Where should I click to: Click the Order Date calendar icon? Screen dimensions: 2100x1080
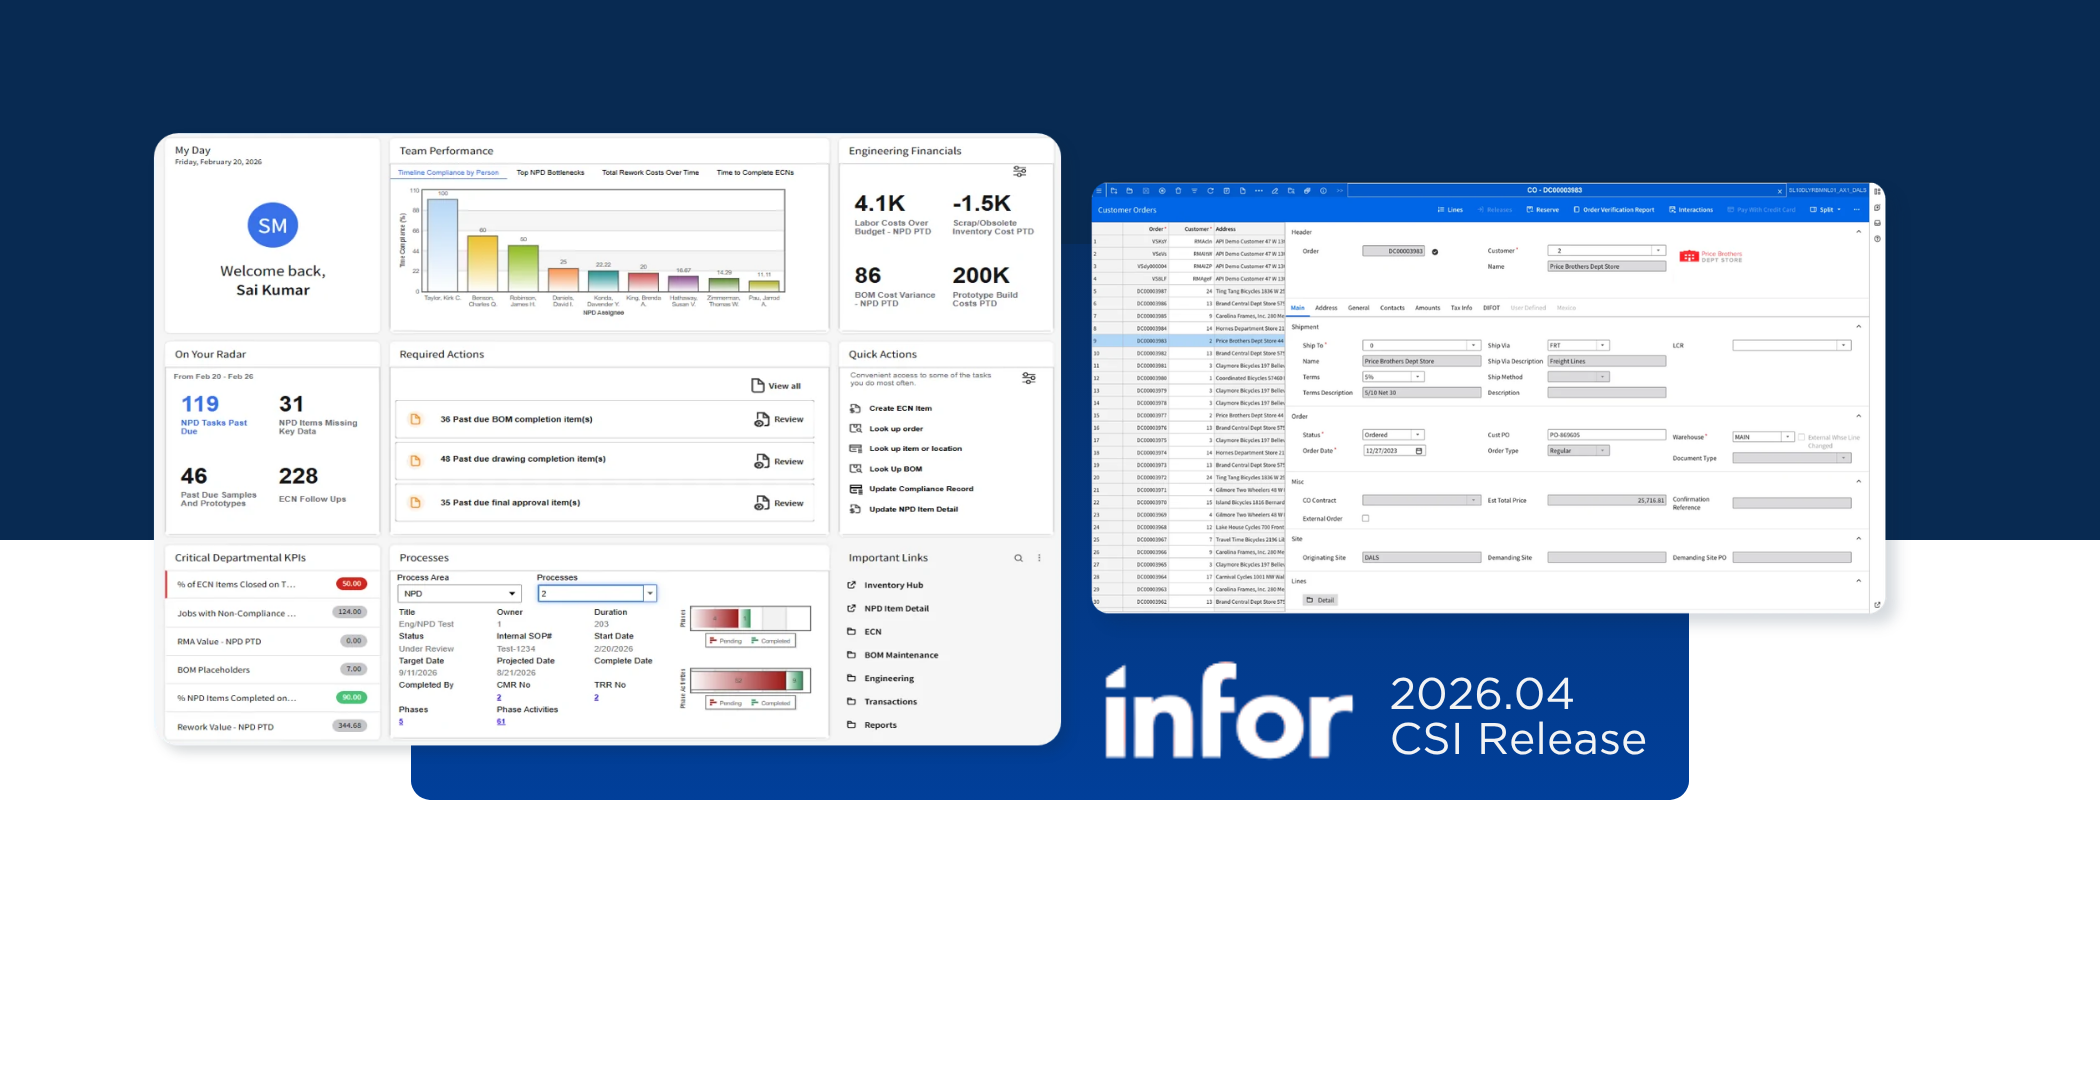click(x=1419, y=451)
